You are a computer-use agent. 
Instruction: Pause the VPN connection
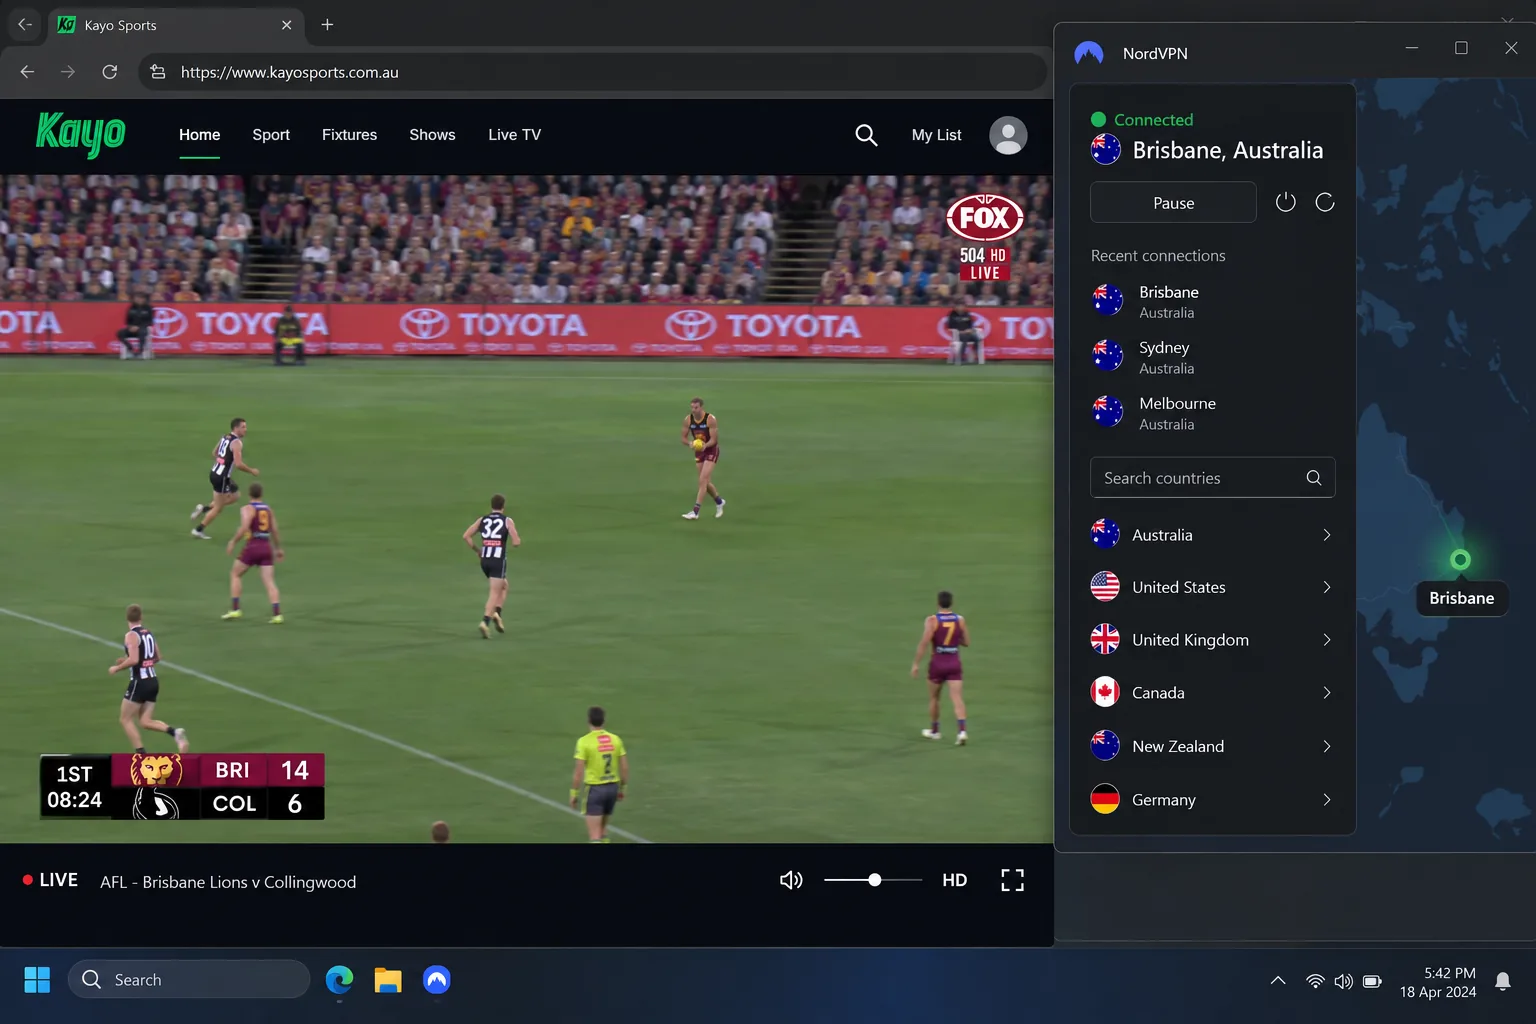pos(1173,203)
